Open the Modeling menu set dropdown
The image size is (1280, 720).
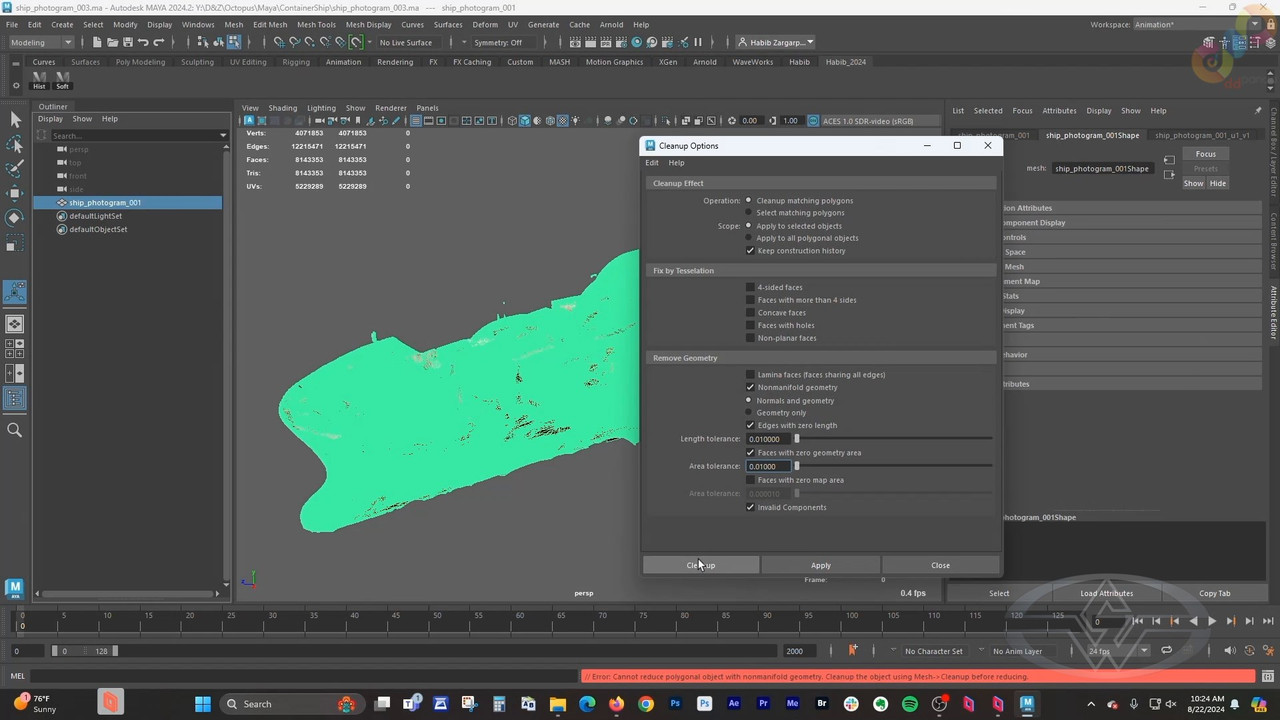(x=41, y=42)
